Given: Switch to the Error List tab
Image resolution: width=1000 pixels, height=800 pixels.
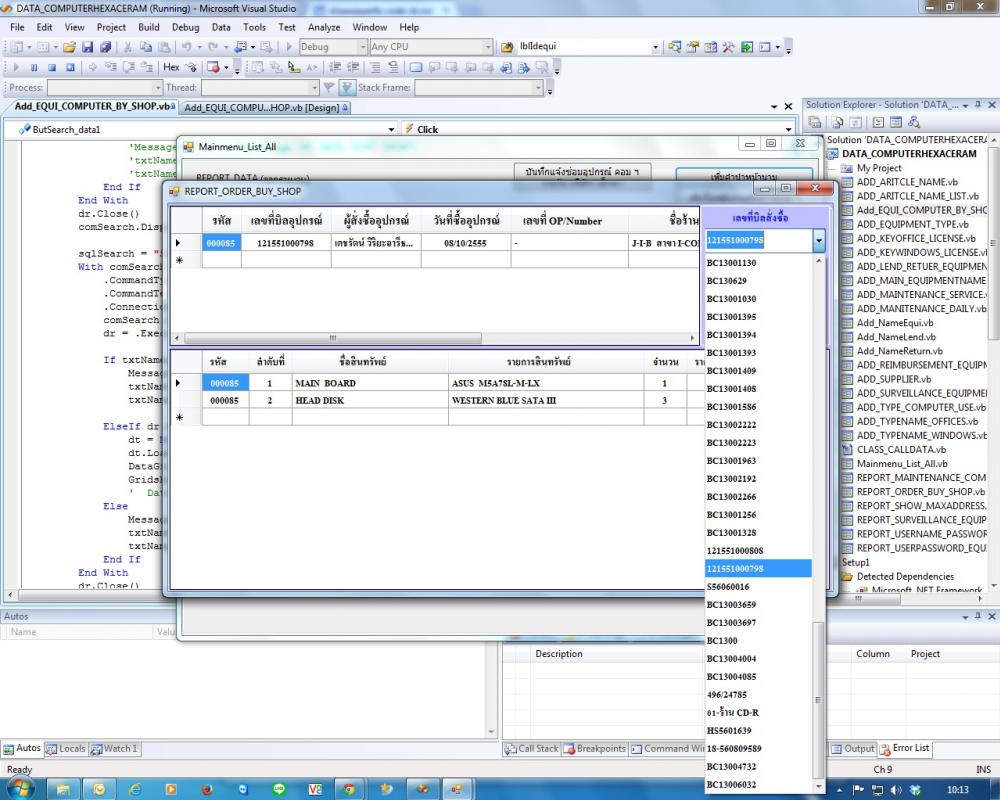Looking at the screenshot, I should tap(905, 748).
